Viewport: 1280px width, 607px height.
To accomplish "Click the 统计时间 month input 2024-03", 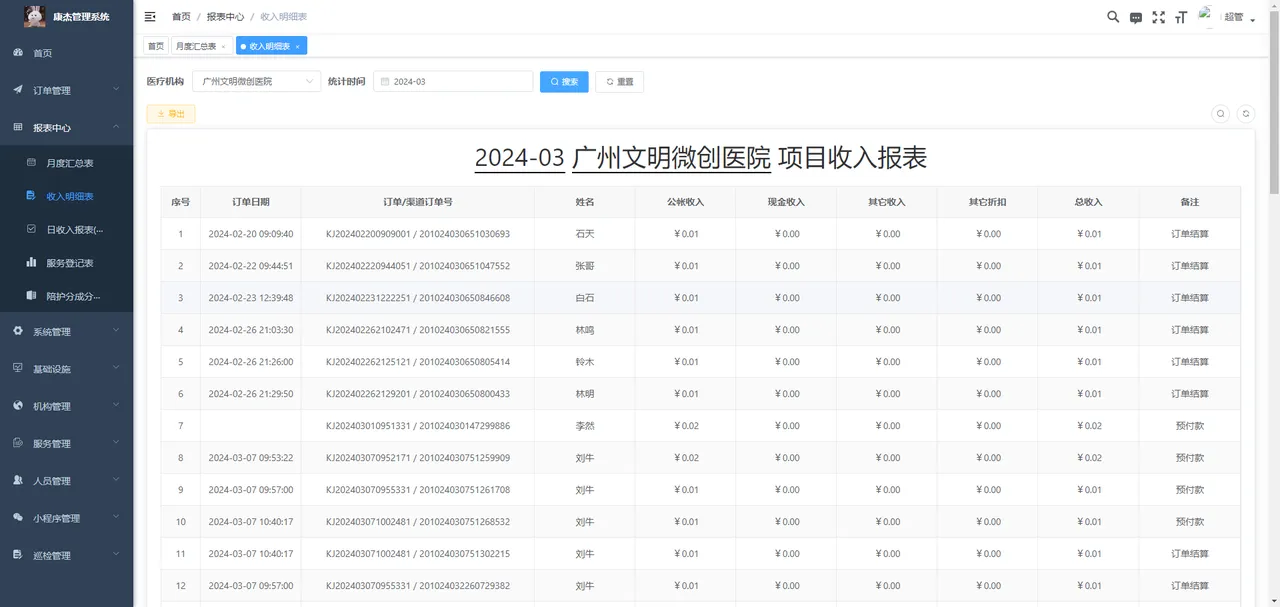I will (453, 82).
